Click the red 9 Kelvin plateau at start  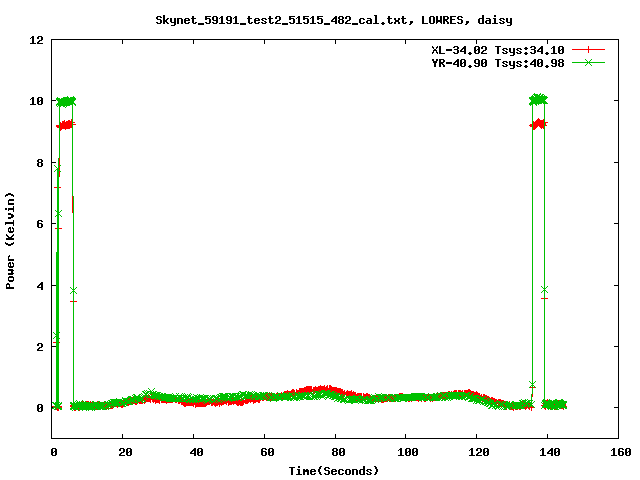[66, 125]
